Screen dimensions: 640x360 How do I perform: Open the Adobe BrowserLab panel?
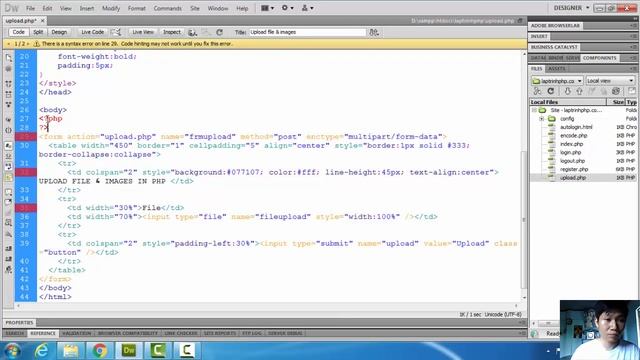[x=555, y=25]
